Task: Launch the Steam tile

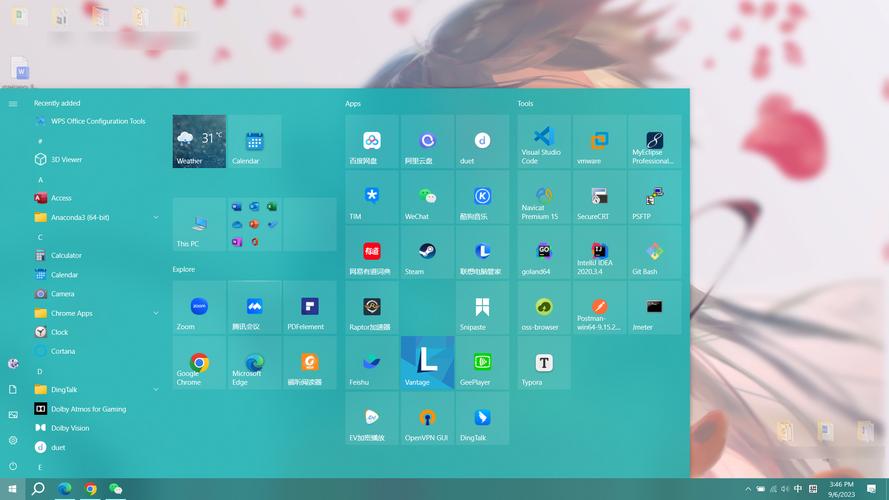Action: coord(427,252)
